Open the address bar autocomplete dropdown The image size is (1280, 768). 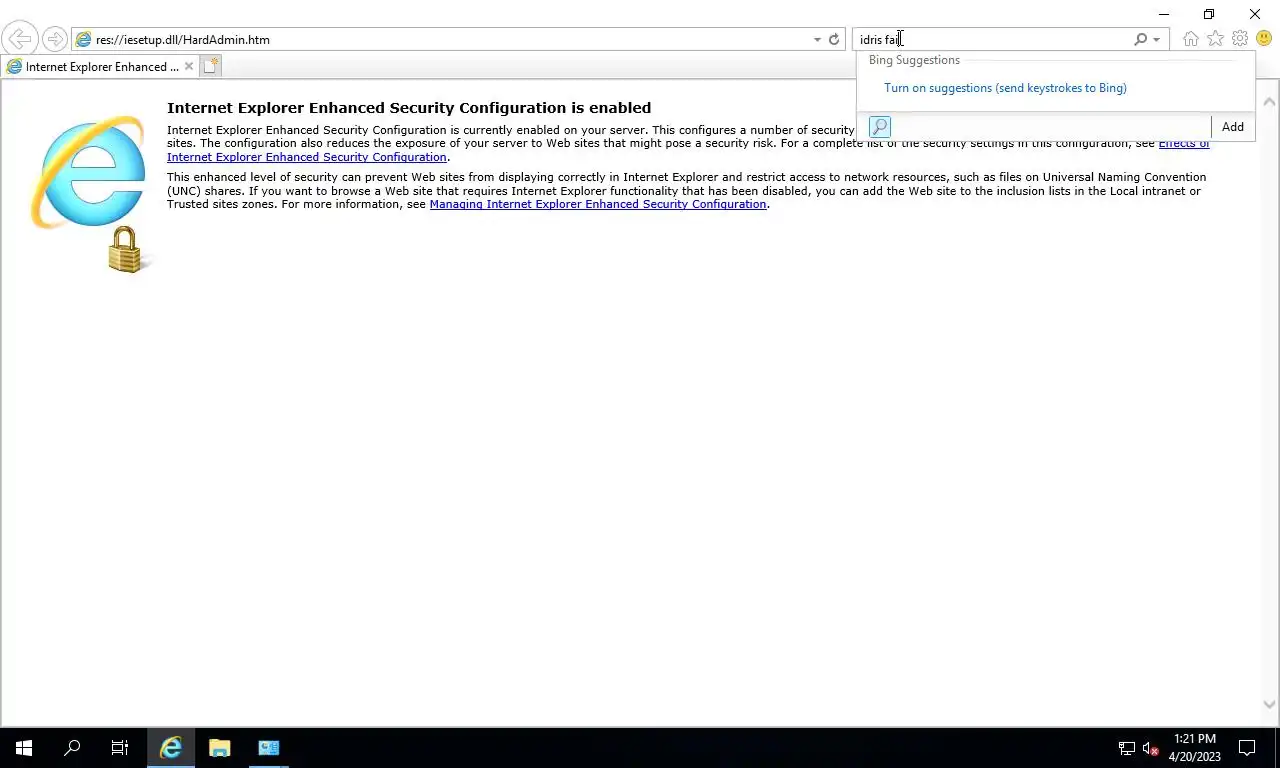point(817,40)
